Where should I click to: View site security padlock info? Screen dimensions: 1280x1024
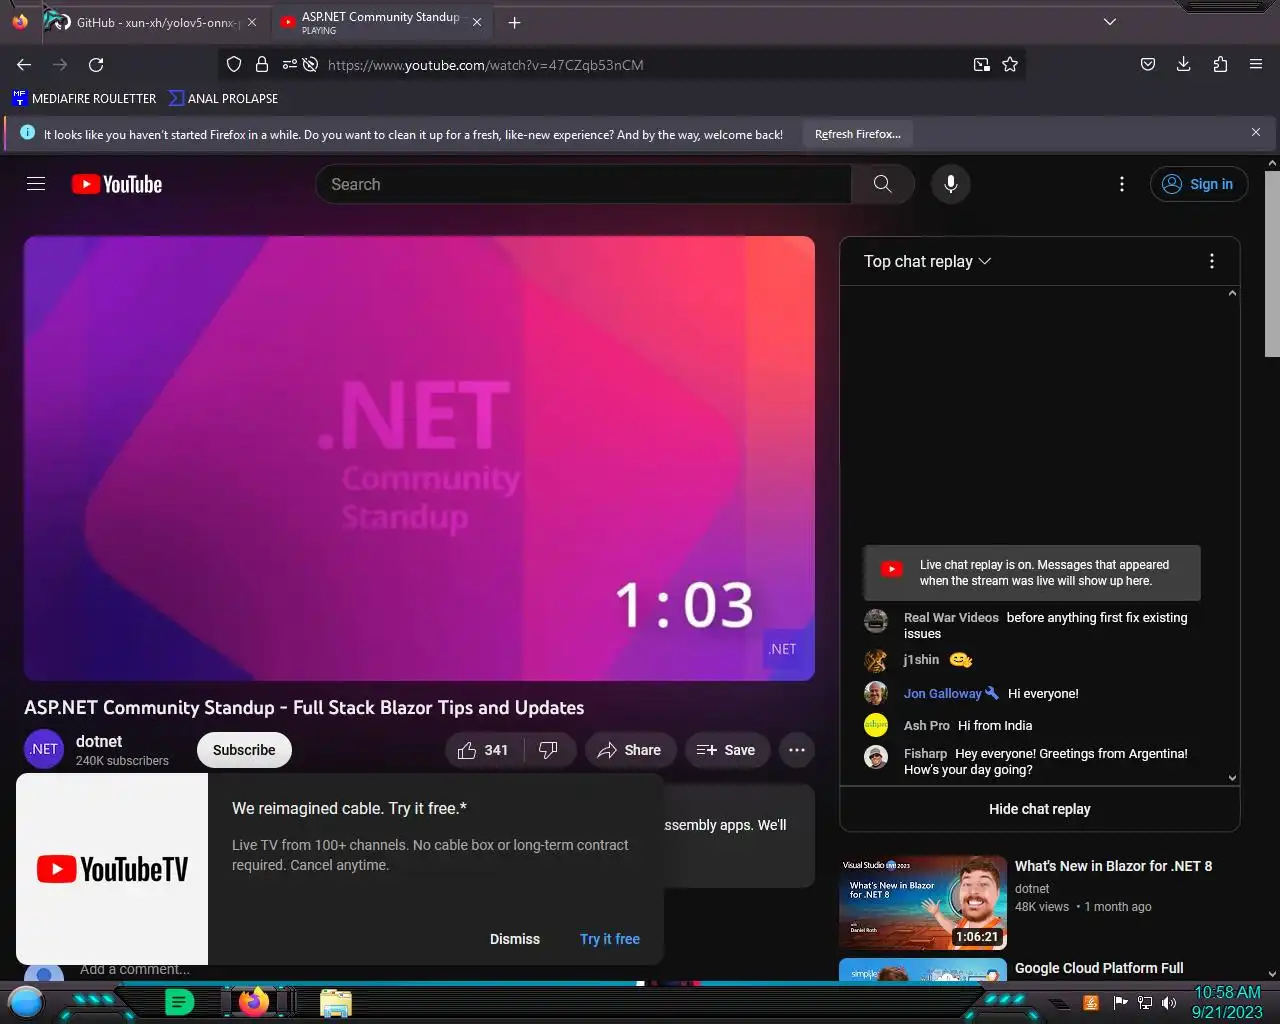coord(261,64)
